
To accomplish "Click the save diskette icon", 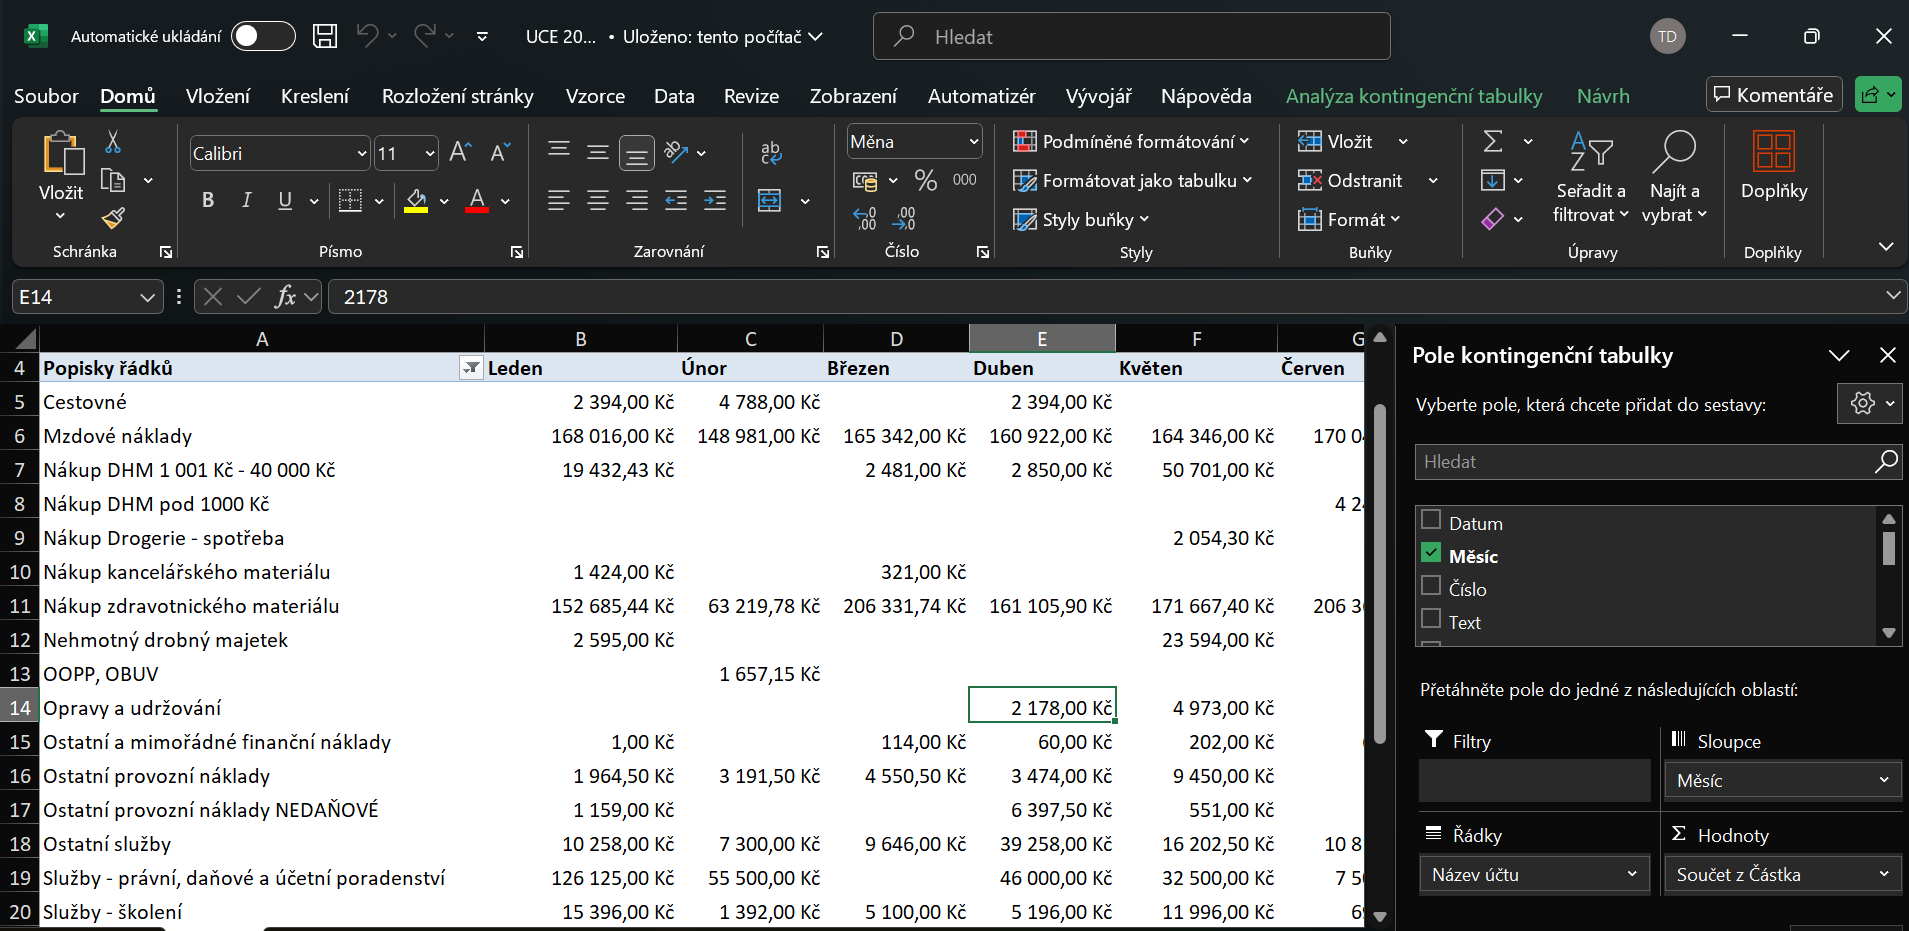I will [x=325, y=37].
